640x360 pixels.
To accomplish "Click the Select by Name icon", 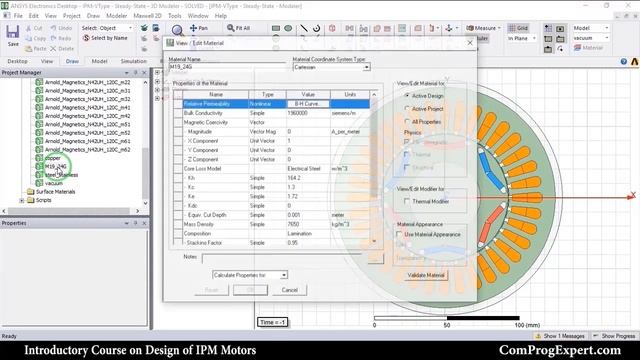I will click(86, 38).
